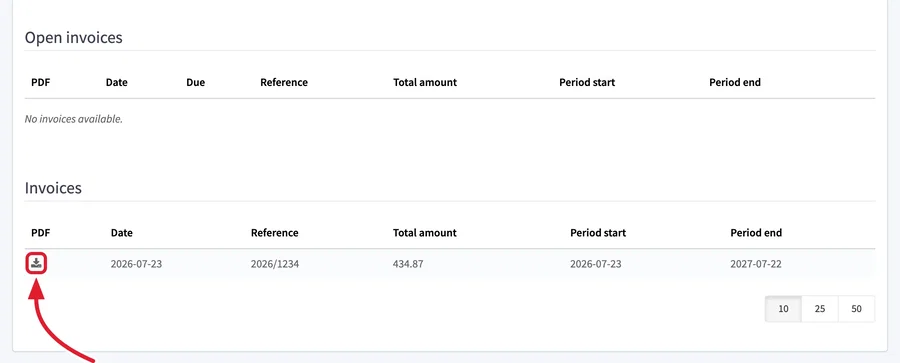
Task: Click the Total amount header in Open invoices
Action: 425,82
